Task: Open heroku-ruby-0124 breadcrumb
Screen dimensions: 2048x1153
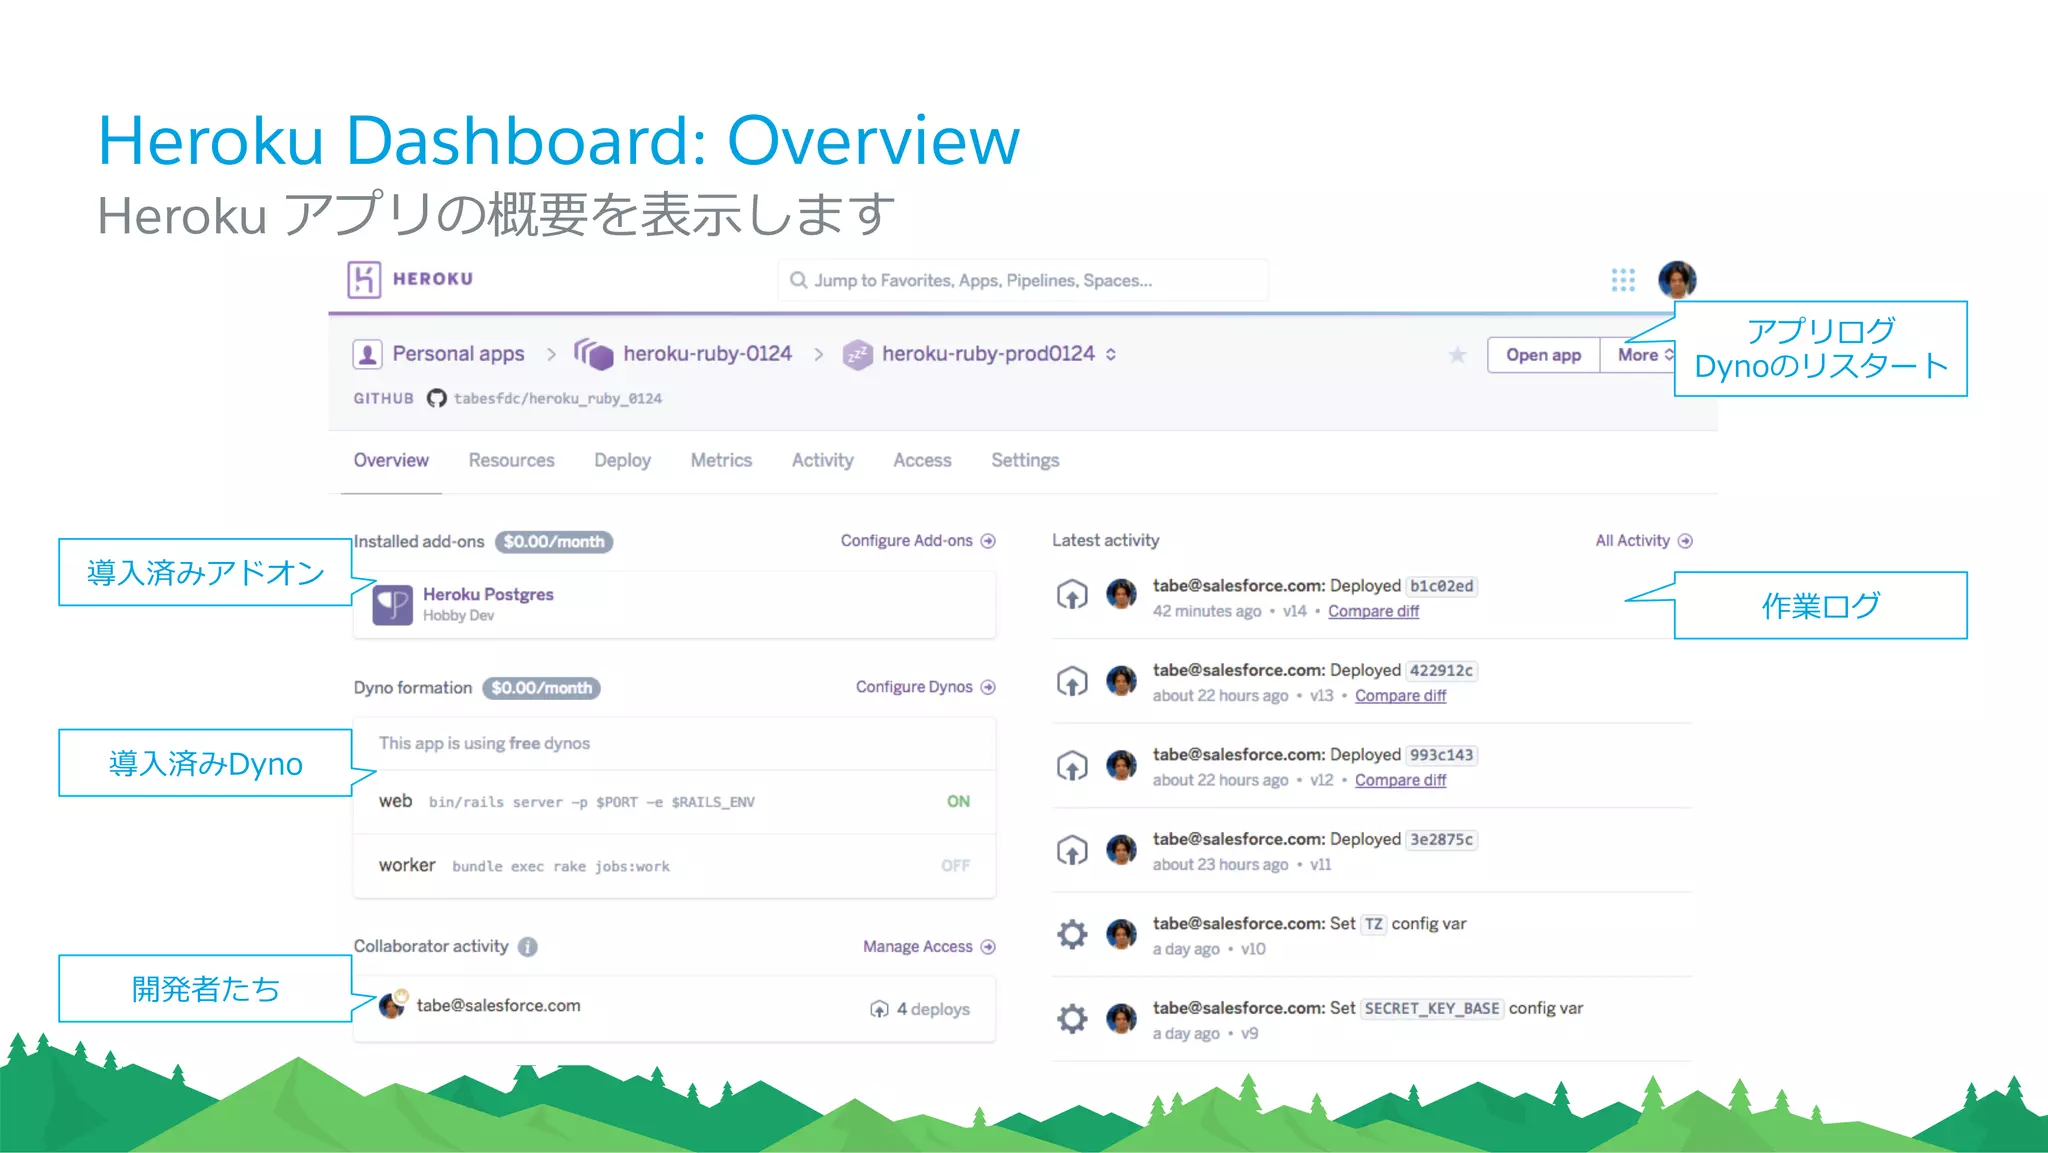Action: point(707,354)
